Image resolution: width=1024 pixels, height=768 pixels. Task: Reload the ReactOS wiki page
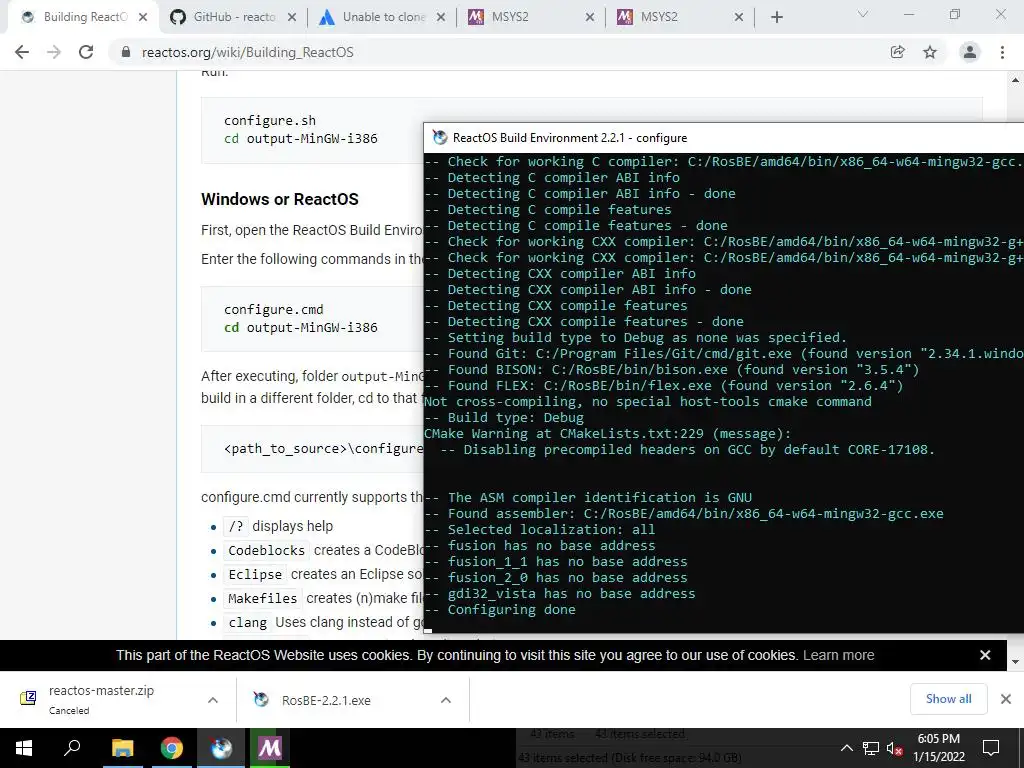pos(86,52)
